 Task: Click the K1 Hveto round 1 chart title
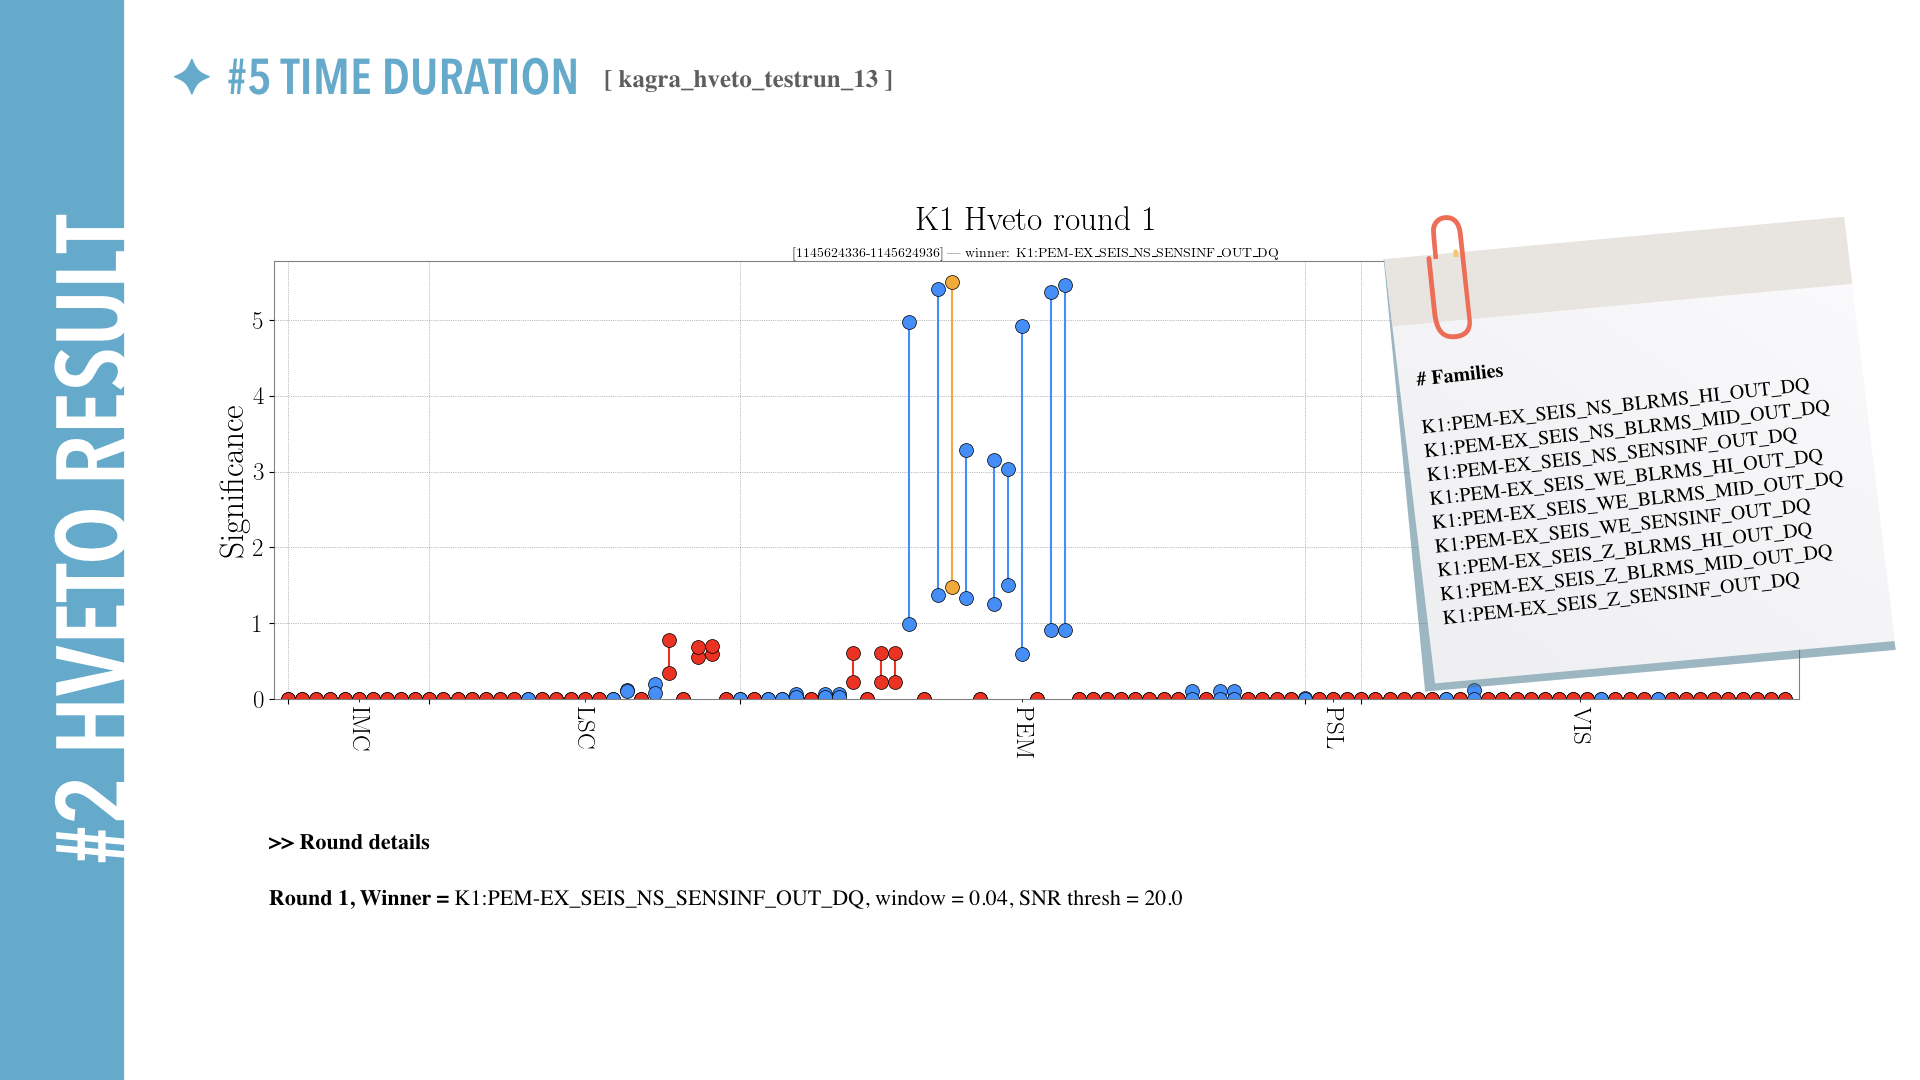pos(1035,219)
